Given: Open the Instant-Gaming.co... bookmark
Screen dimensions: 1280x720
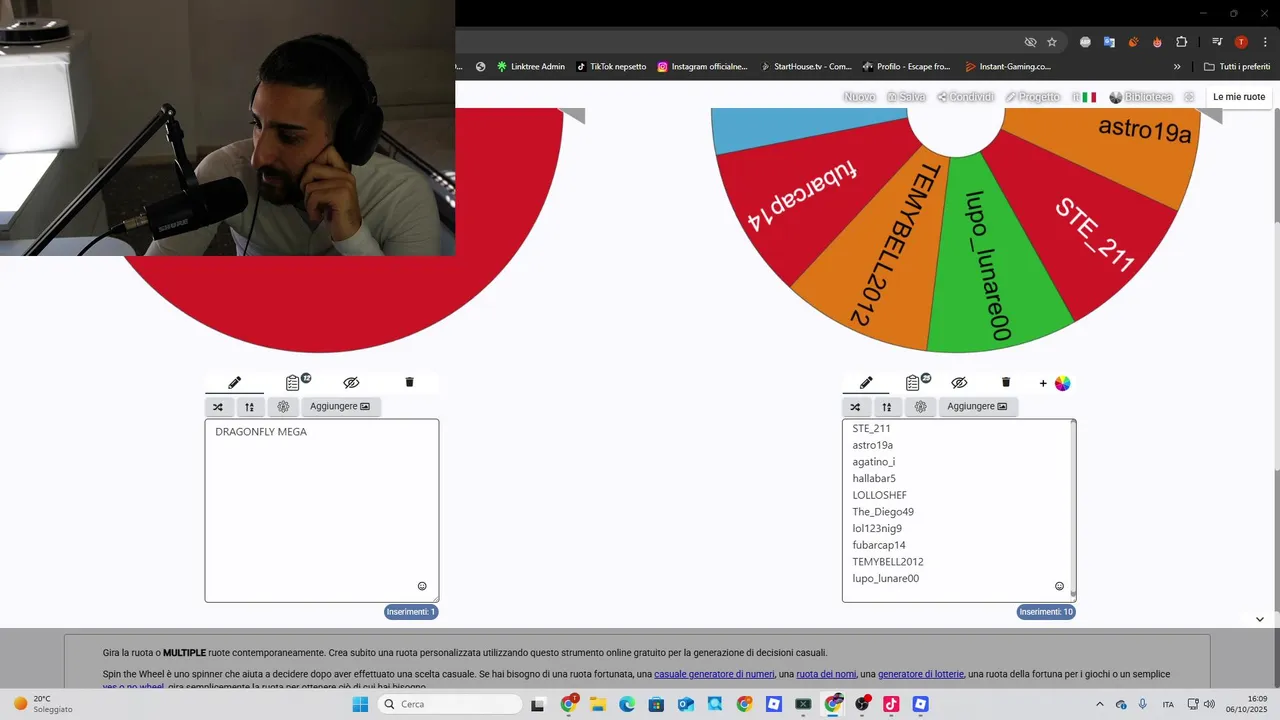Looking at the screenshot, I should (x=1008, y=67).
